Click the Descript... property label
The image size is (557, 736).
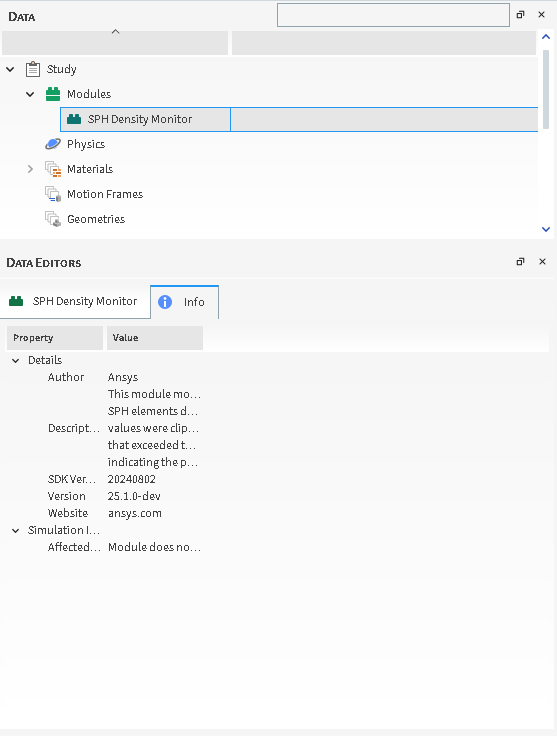click(x=74, y=428)
